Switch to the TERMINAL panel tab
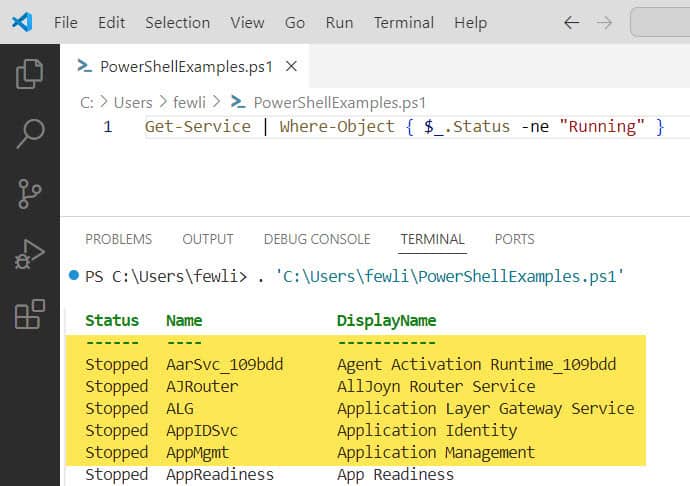This screenshot has height=486, width=690. 432,239
